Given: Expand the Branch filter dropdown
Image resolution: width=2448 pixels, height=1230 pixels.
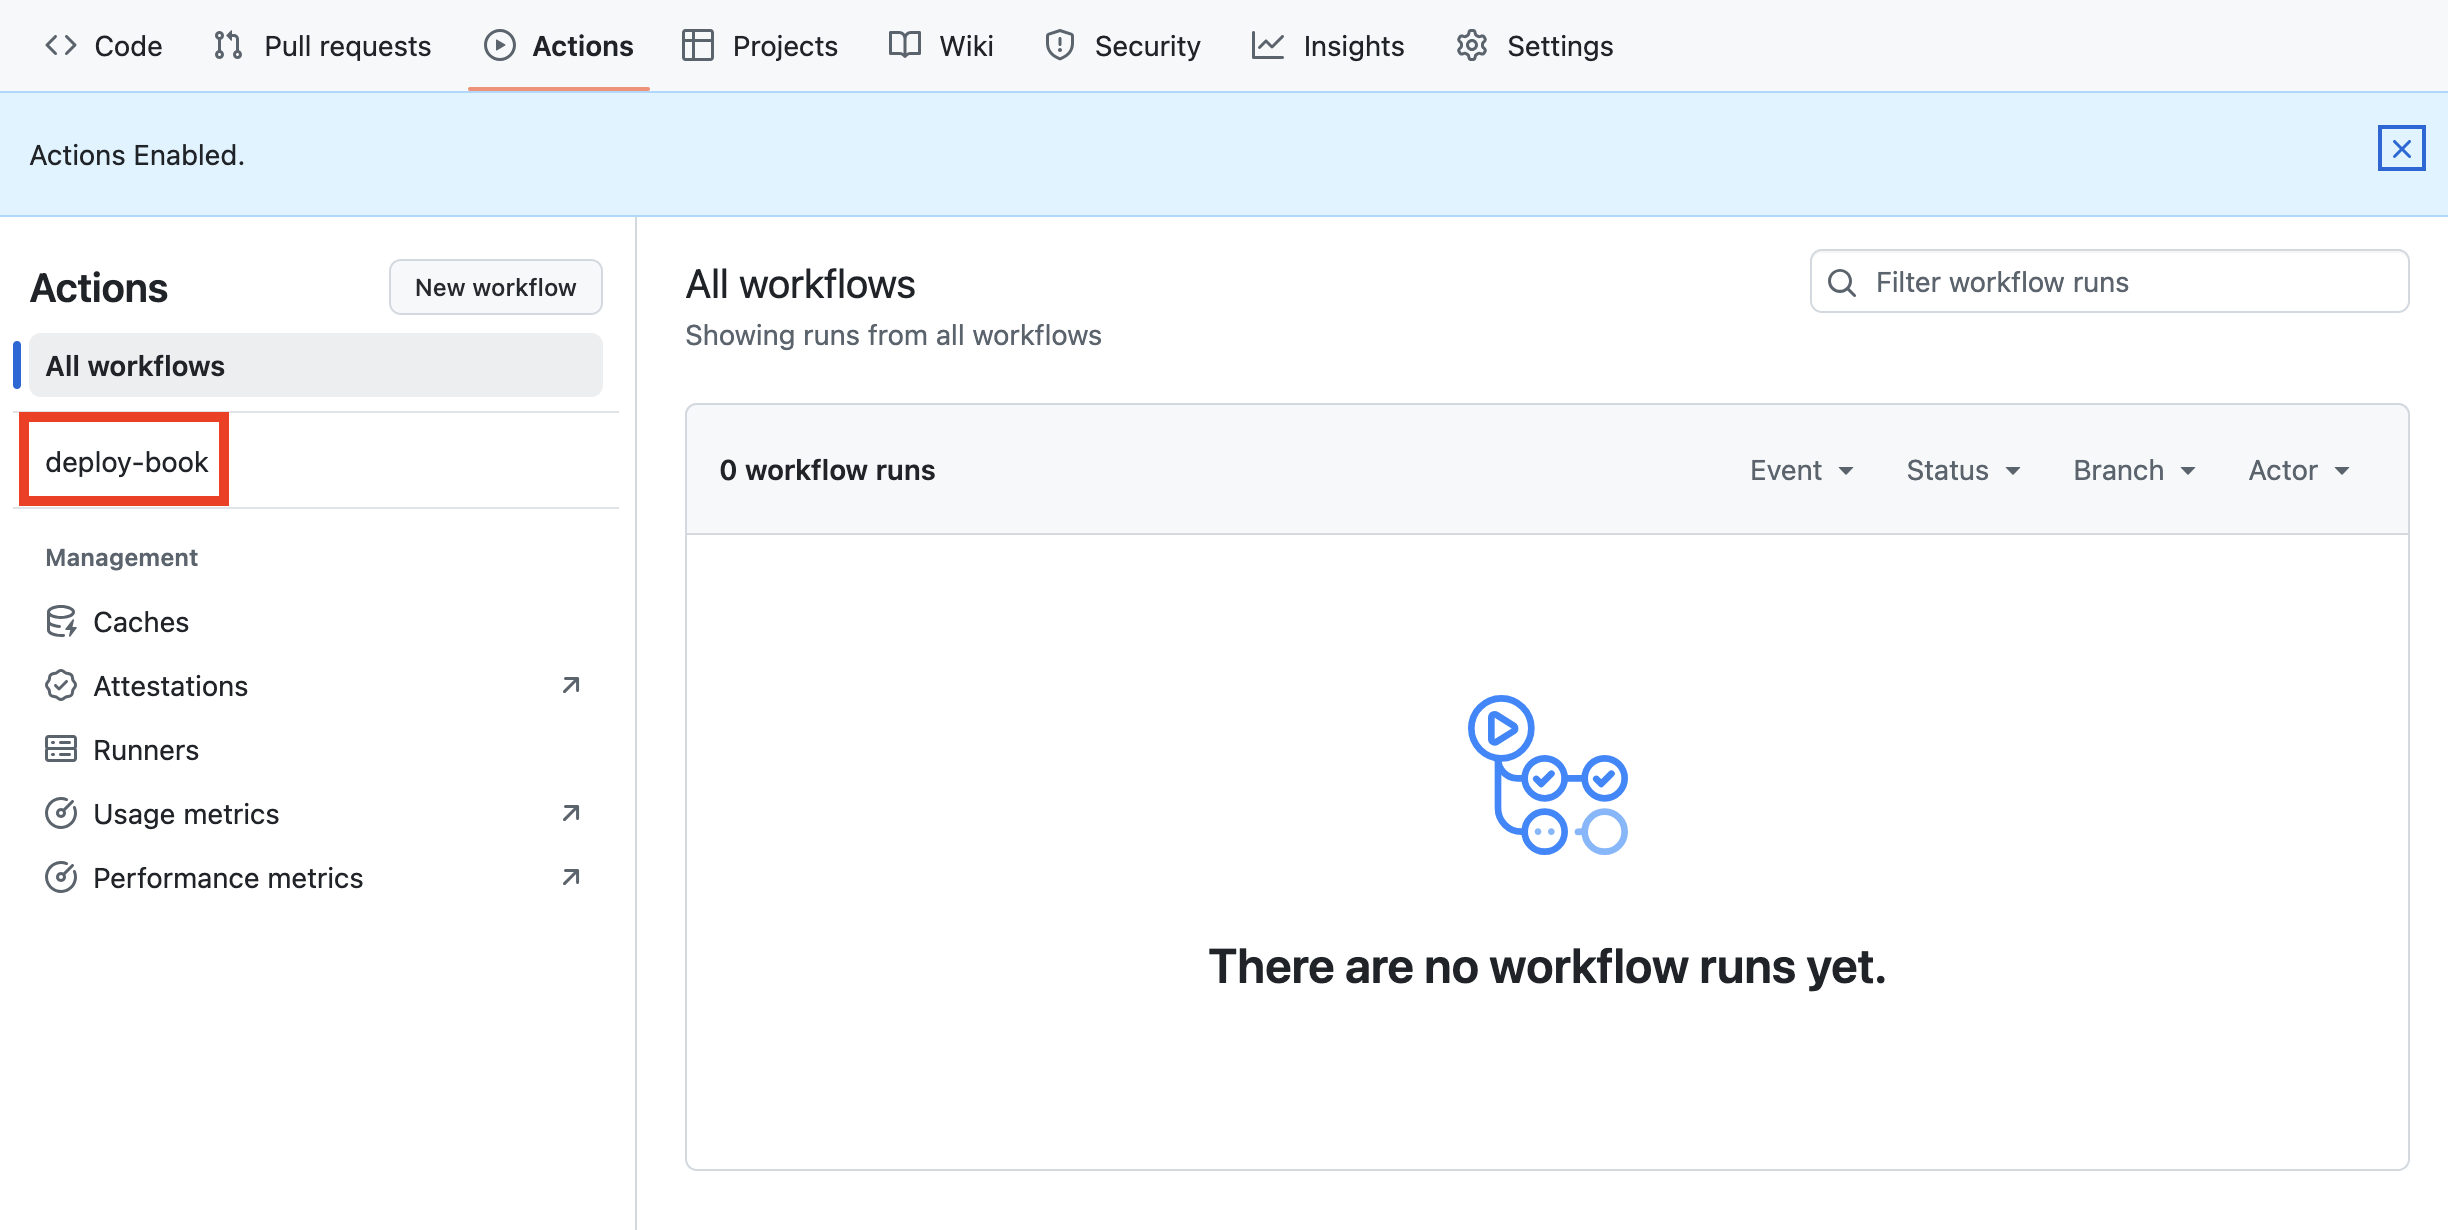Looking at the screenshot, I should click(2134, 471).
